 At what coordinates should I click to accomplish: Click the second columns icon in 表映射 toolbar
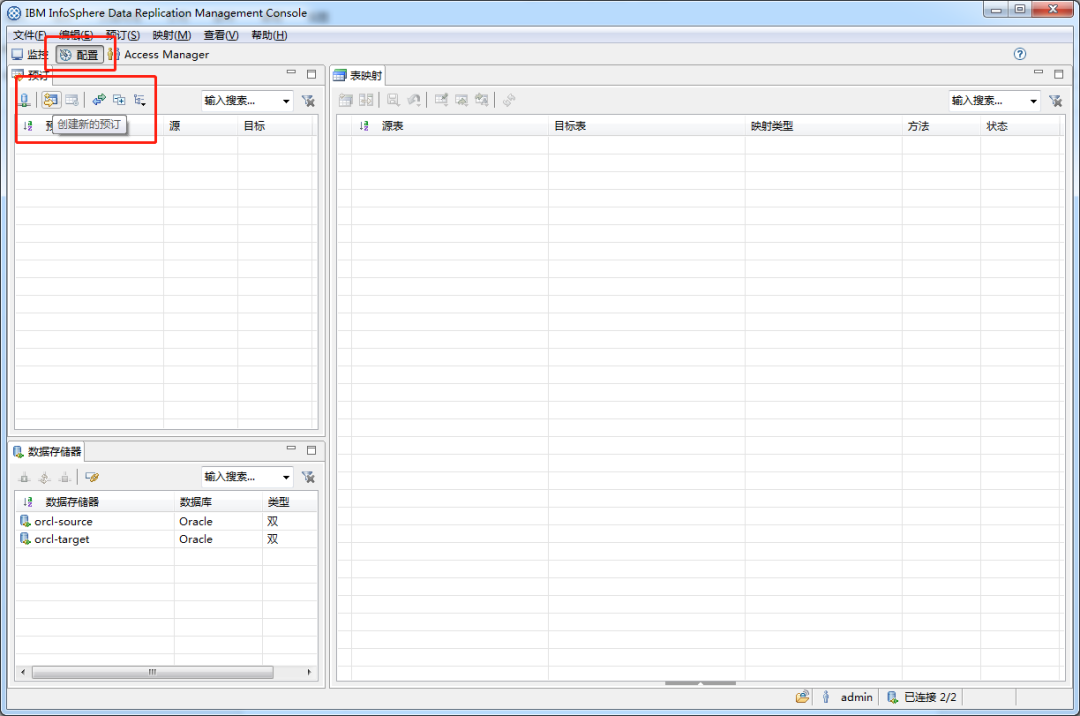366,100
